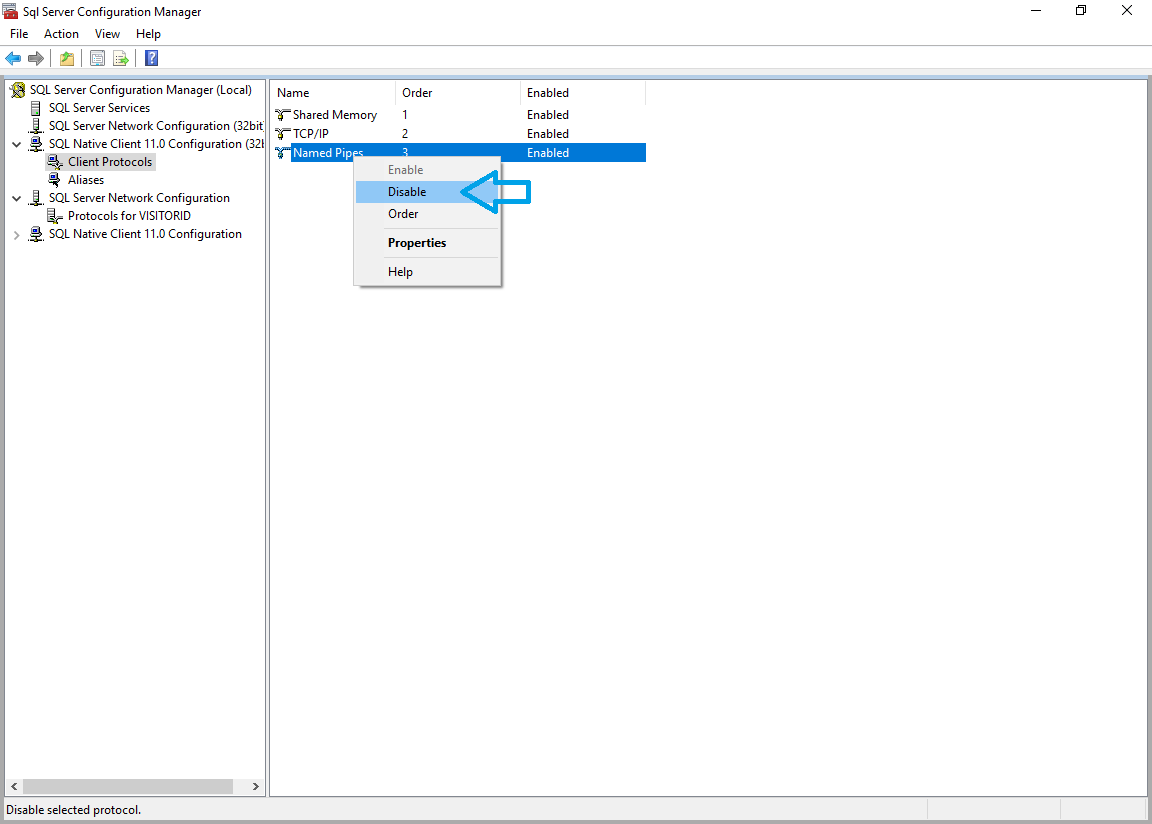Open the Action menu
The image size is (1152, 824).
pyautogui.click(x=61, y=34)
